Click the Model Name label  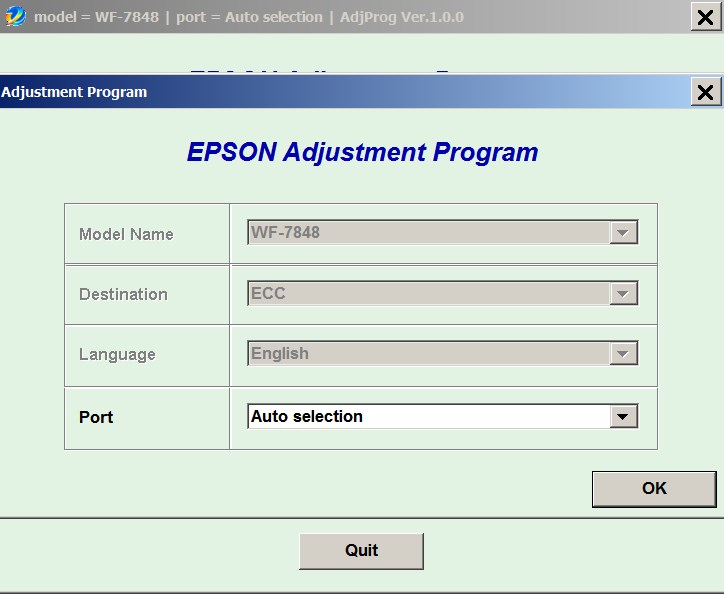pos(126,234)
